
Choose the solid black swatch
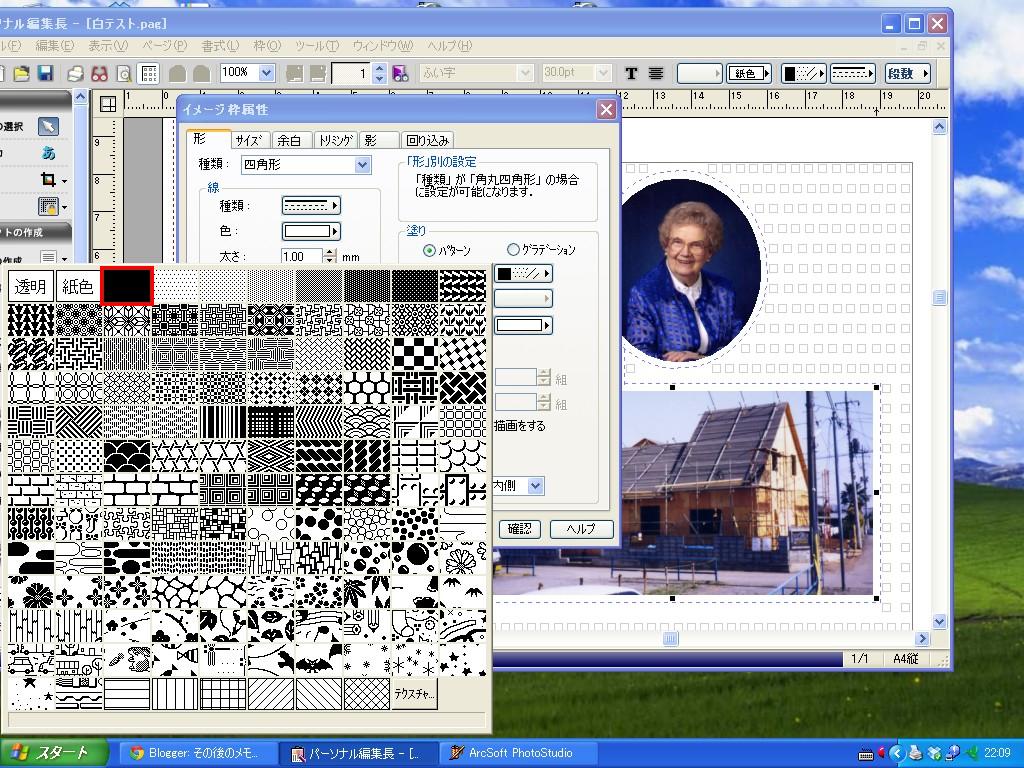127,286
